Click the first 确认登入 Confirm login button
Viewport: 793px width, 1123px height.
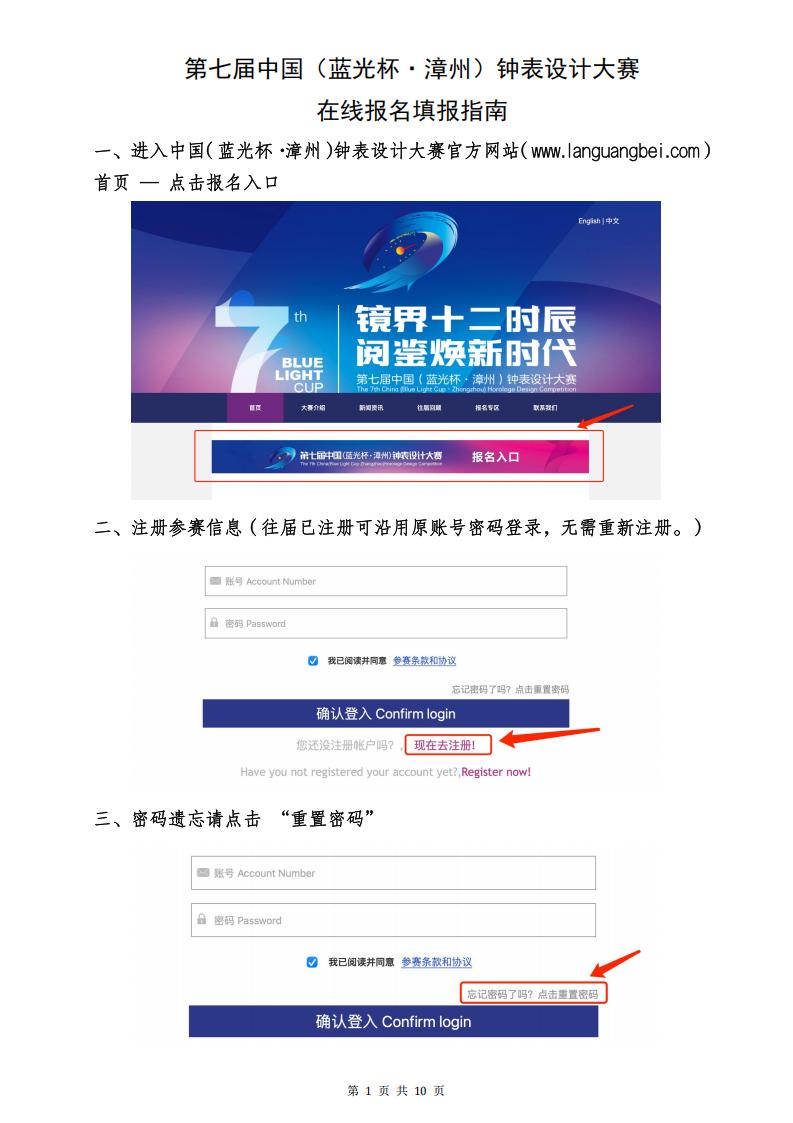(385, 713)
